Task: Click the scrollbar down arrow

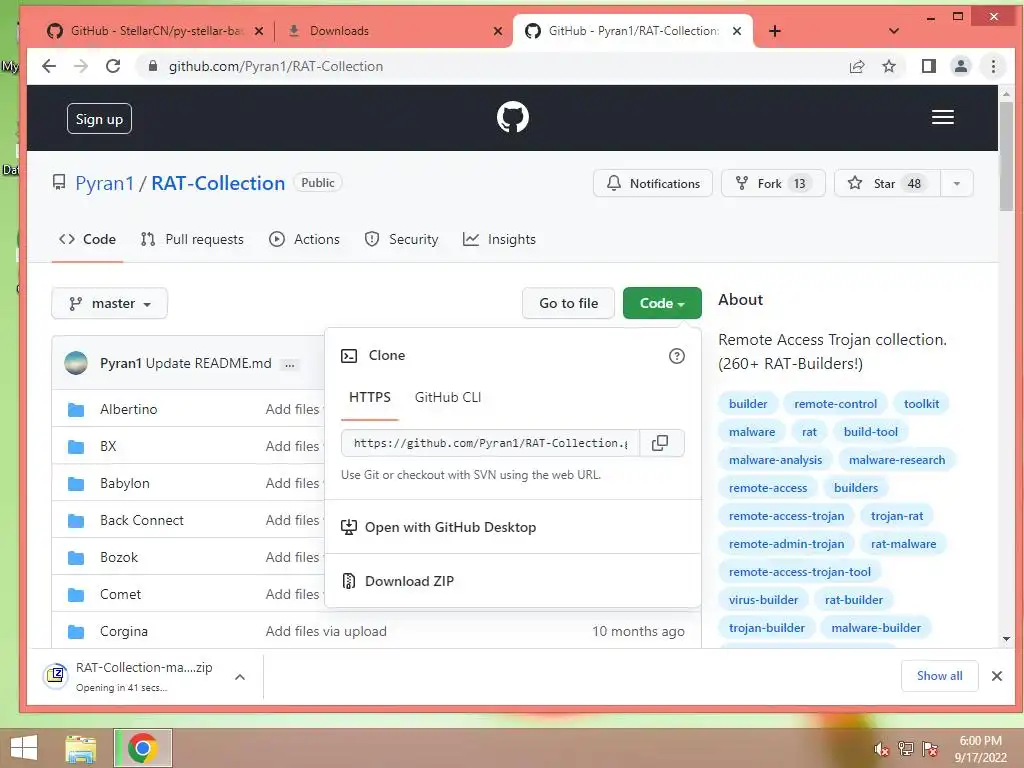Action: coord(1006,639)
